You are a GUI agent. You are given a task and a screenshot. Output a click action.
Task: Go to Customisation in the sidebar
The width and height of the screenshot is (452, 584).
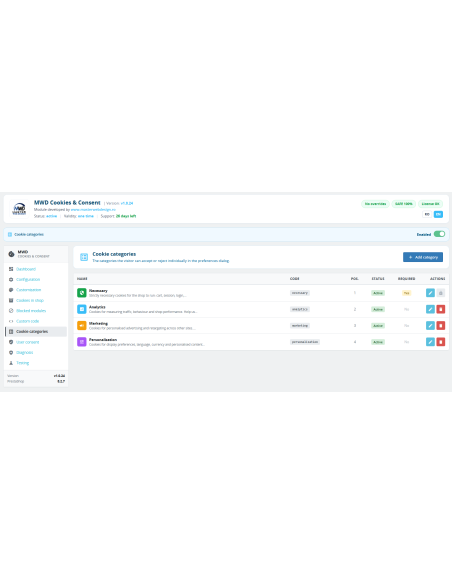28,290
